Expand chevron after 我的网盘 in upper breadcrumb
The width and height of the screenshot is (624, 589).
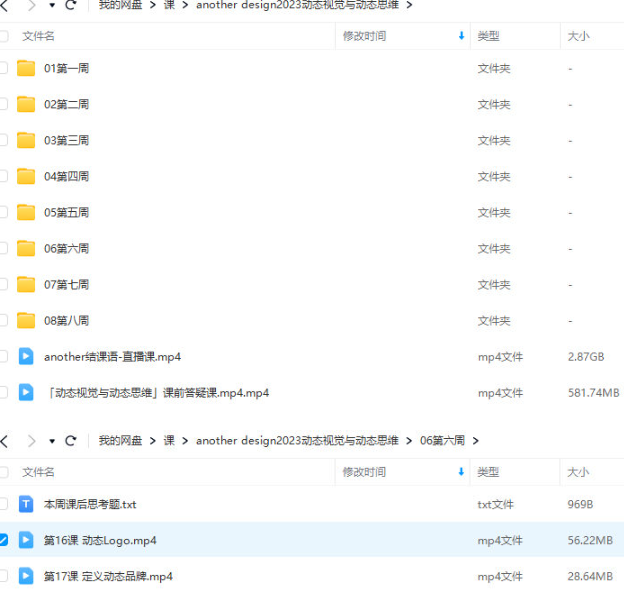click(153, 5)
